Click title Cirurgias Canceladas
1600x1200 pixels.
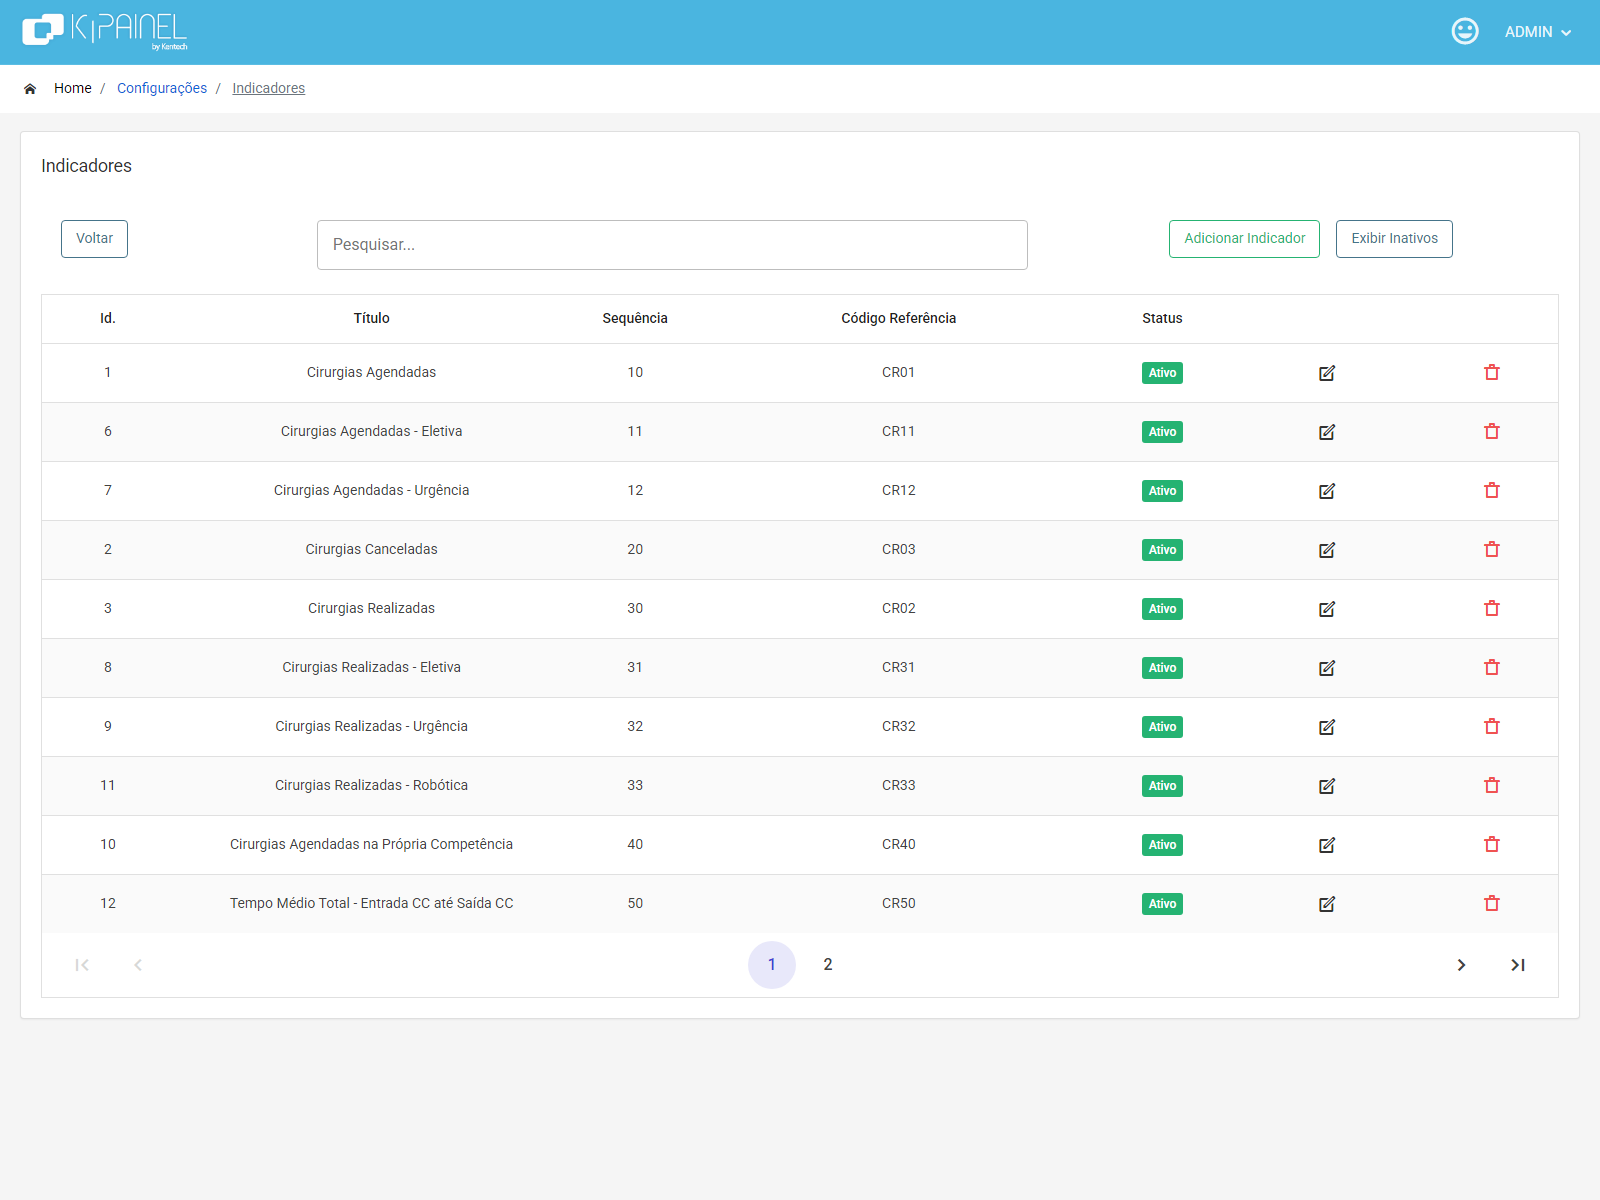(371, 549)
